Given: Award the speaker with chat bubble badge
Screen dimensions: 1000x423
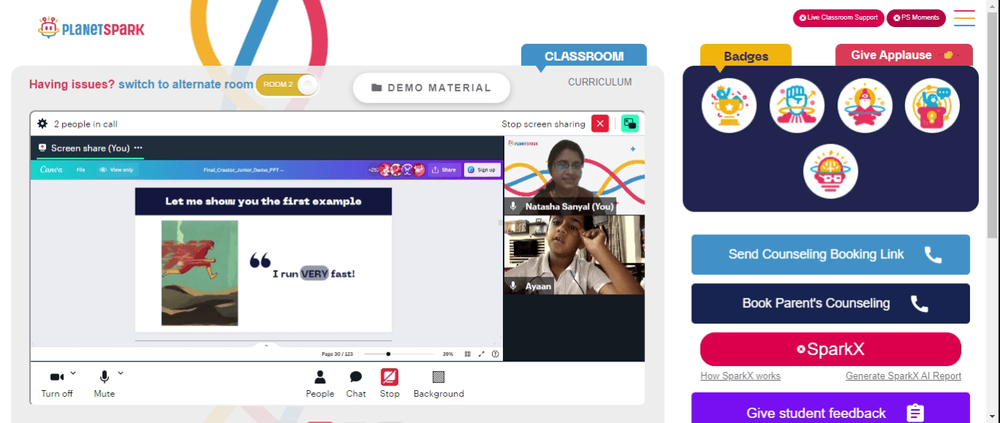Looking at the screenshot, I should tap(932, 105).
